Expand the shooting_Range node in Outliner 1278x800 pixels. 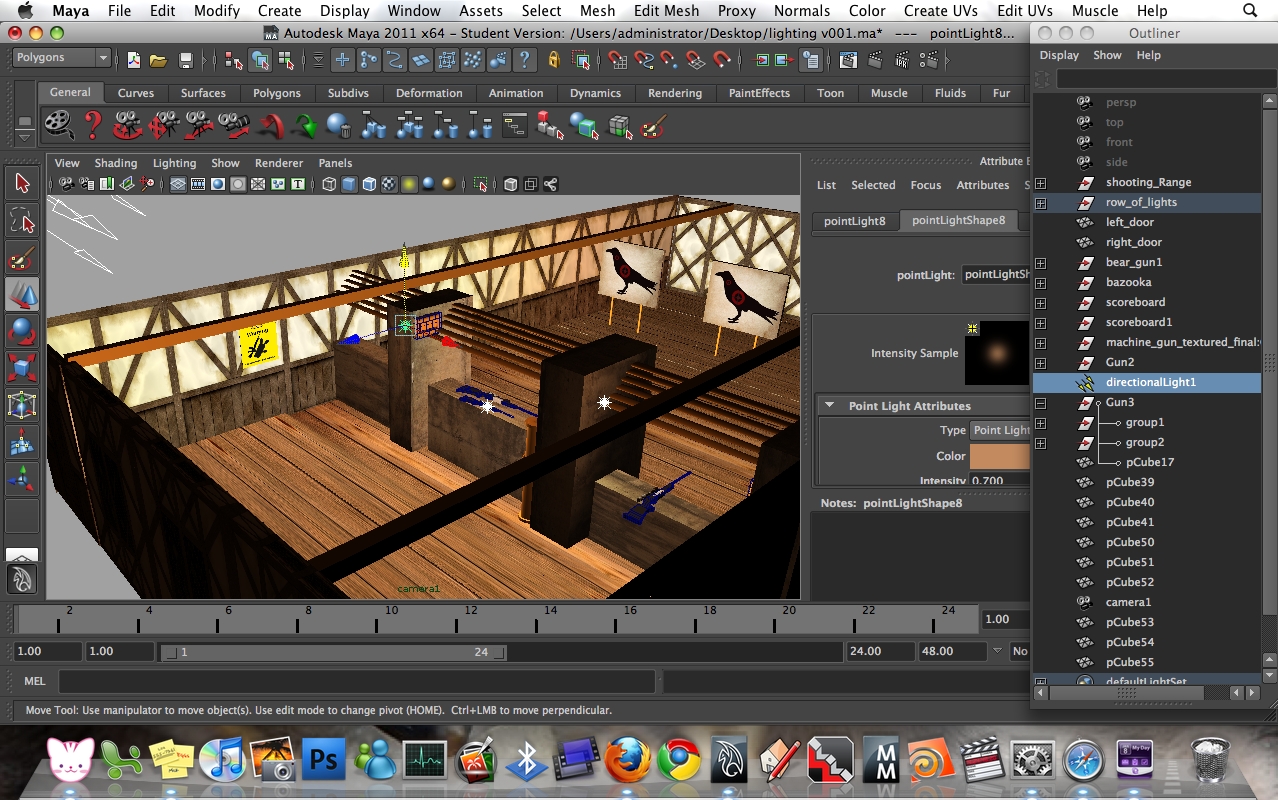click(x=1040, y=183)
